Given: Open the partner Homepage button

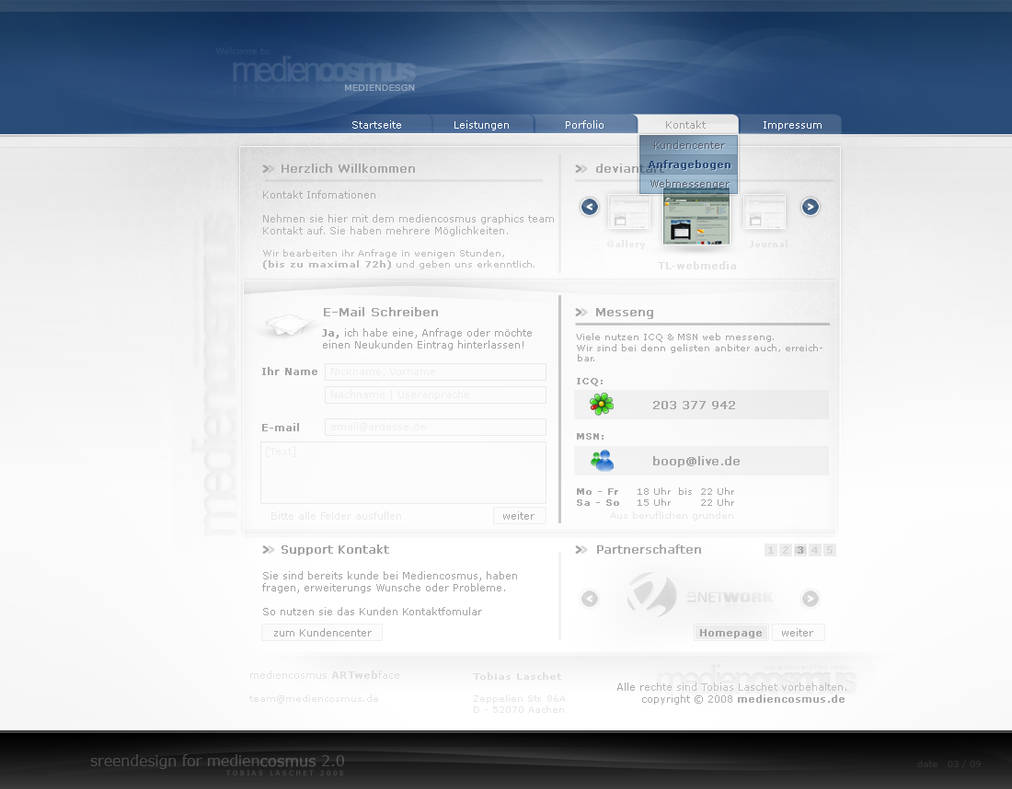Looking at the screenshot, I should (x=730, y=633).
